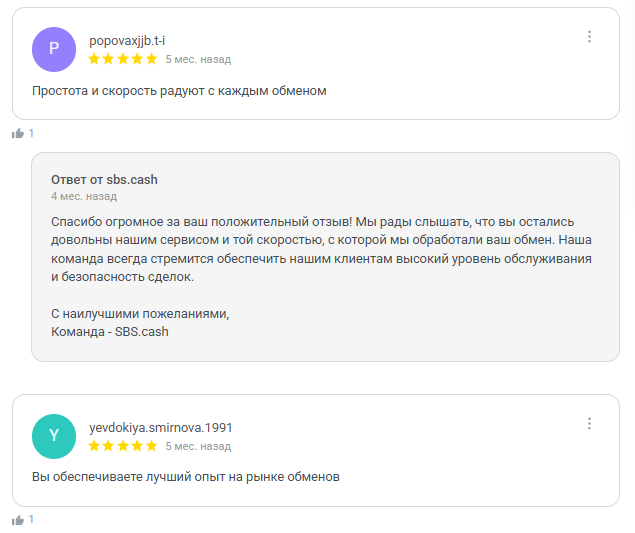
Task: Click the purple P avatar of popovaxjjb.t-i
Action: coord(54,50)
